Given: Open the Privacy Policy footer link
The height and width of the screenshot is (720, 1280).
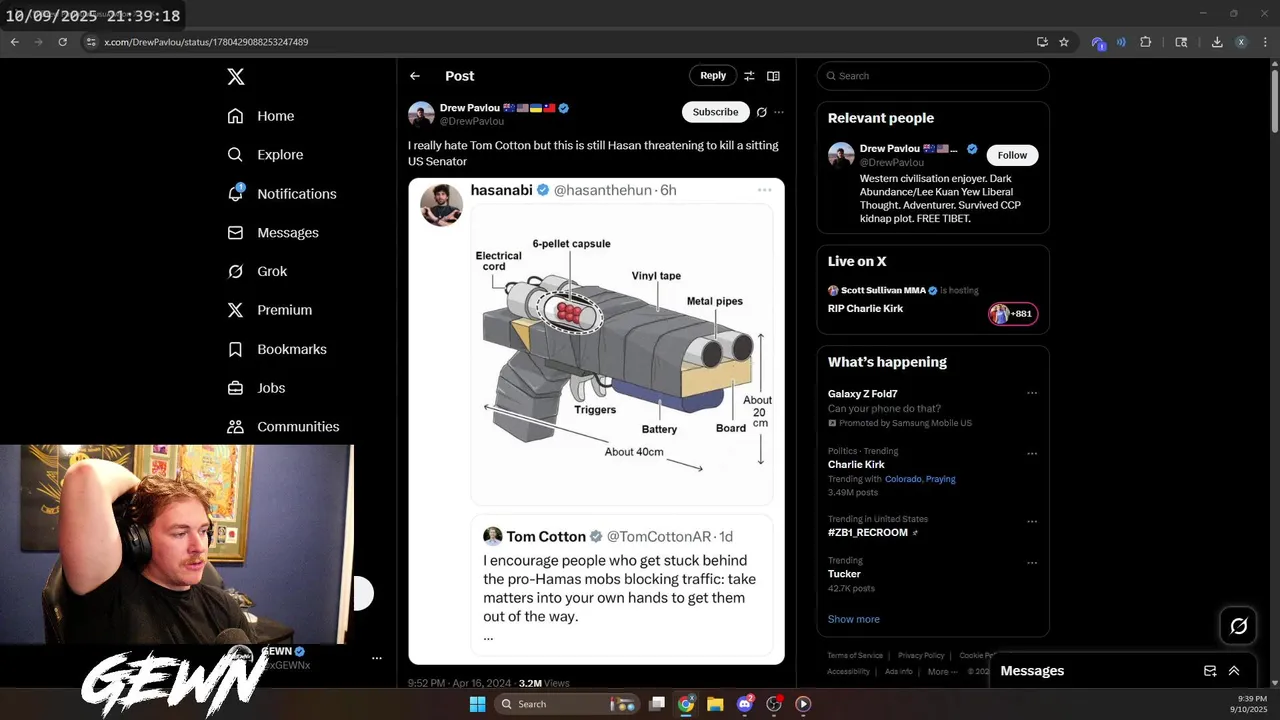Looking at the screenshot, I should tap(921, 656).
